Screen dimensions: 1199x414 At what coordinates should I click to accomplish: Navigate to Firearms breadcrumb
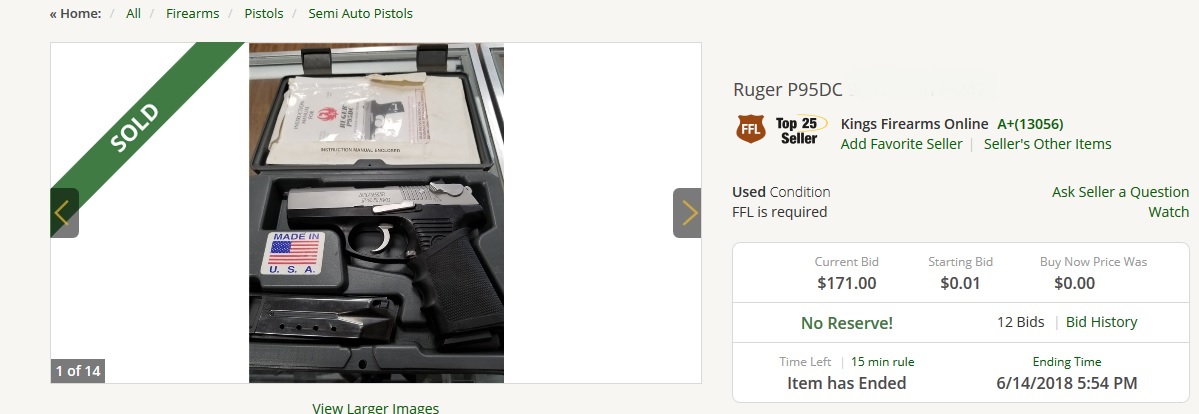point(193,14)
